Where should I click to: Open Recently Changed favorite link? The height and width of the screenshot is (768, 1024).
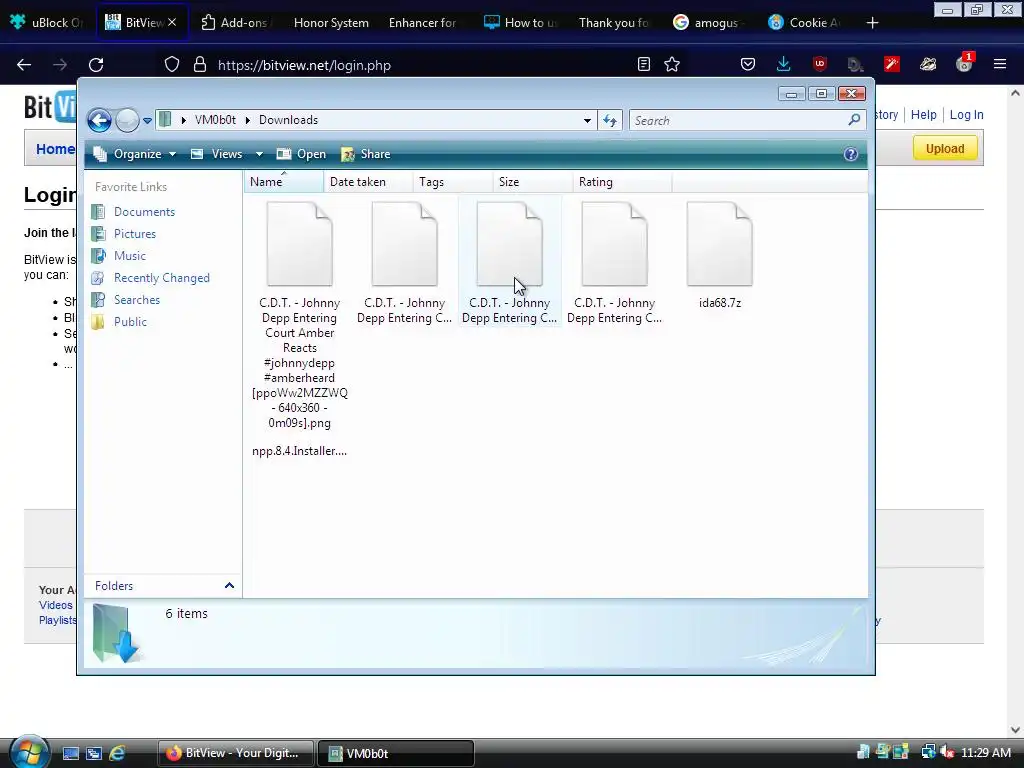click(x=162, y=278)
